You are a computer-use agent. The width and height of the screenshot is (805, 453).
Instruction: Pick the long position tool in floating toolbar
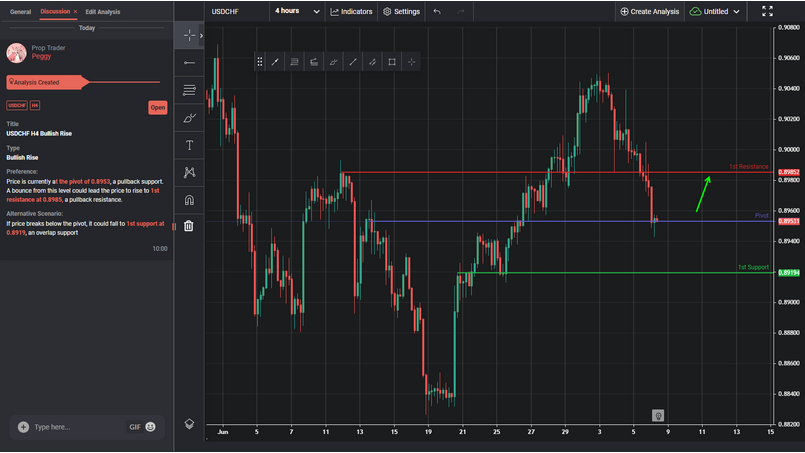314,62
